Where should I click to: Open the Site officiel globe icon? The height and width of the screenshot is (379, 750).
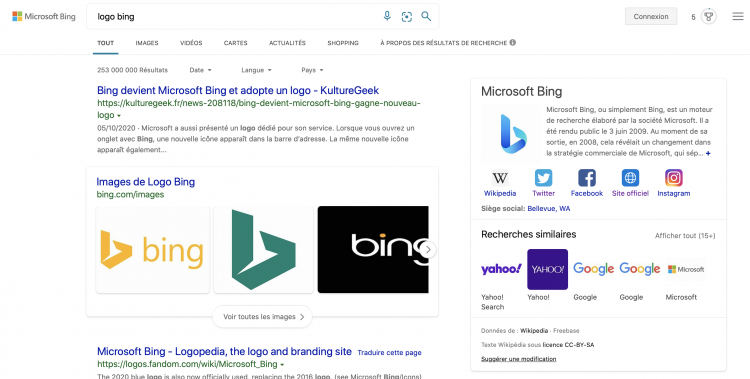(x=630, y=178)
